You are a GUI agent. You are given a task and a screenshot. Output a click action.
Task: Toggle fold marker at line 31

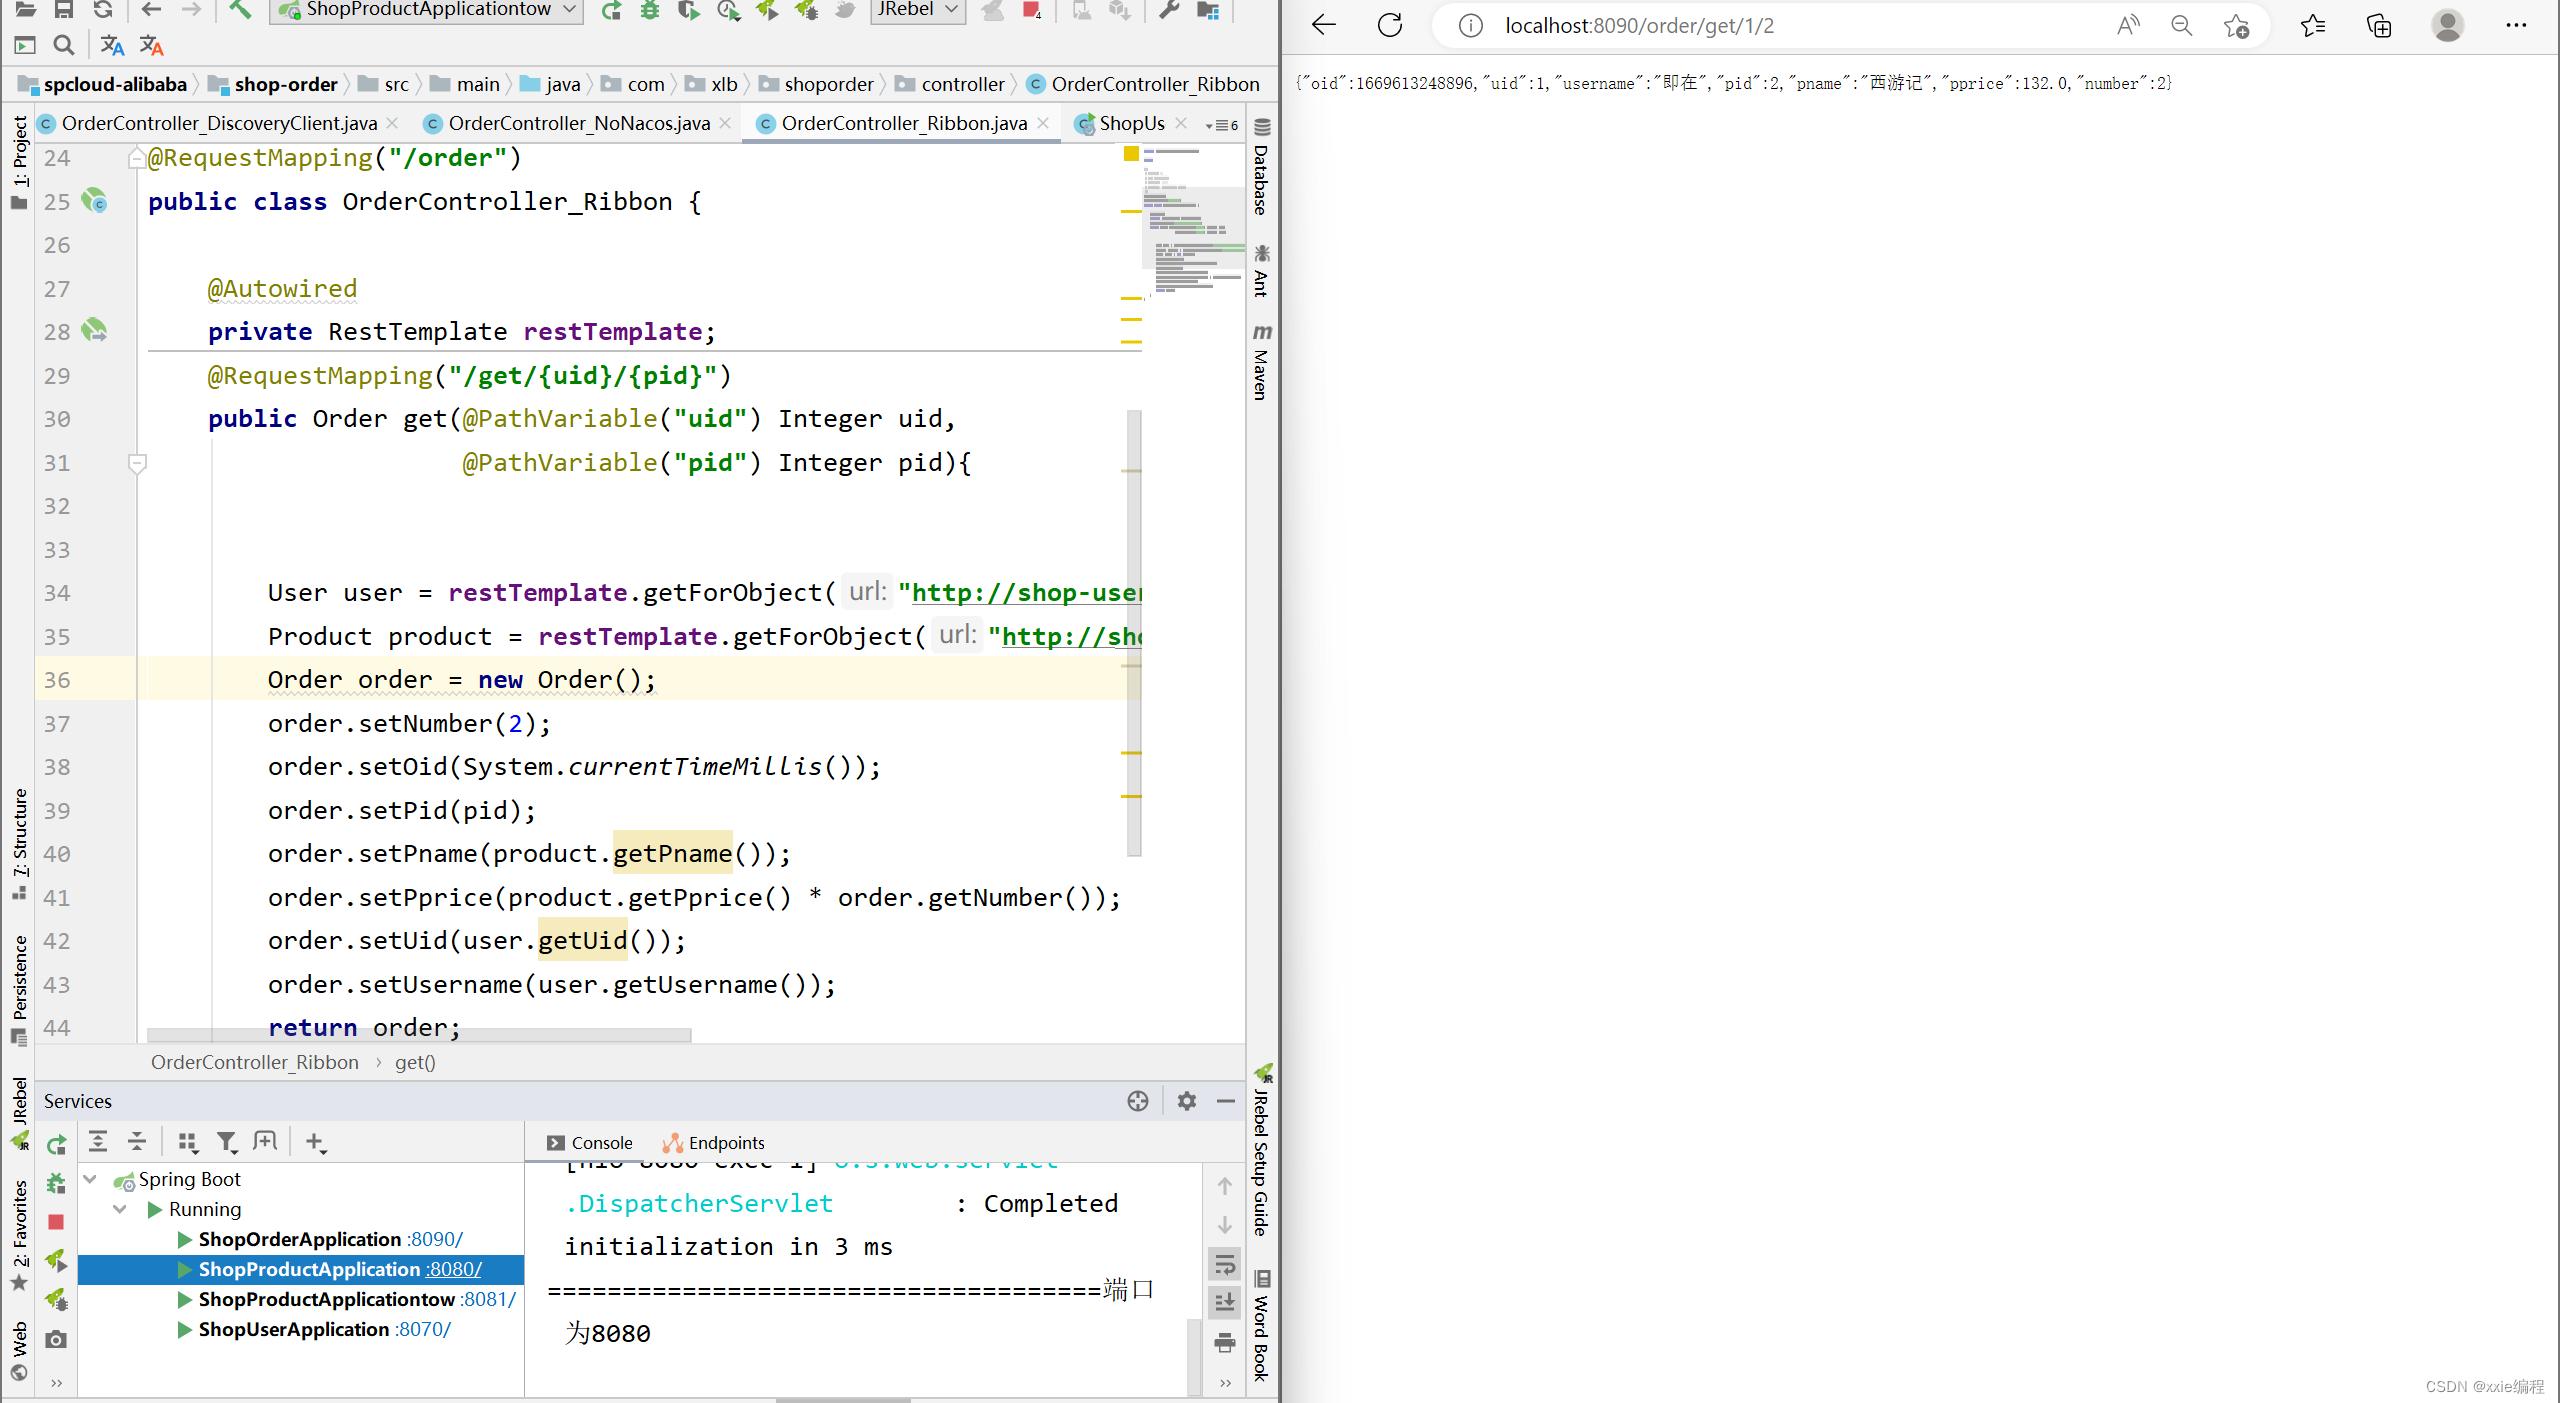tap(138, 463)
